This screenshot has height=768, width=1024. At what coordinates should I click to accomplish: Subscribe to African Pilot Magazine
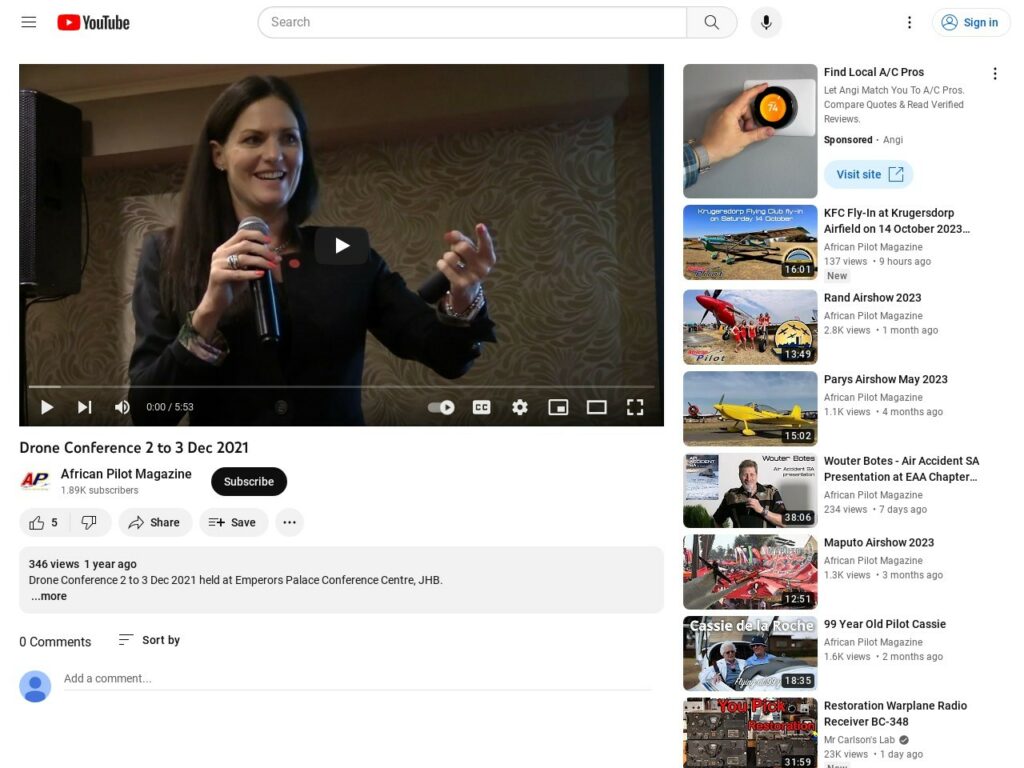click(249, 481)
